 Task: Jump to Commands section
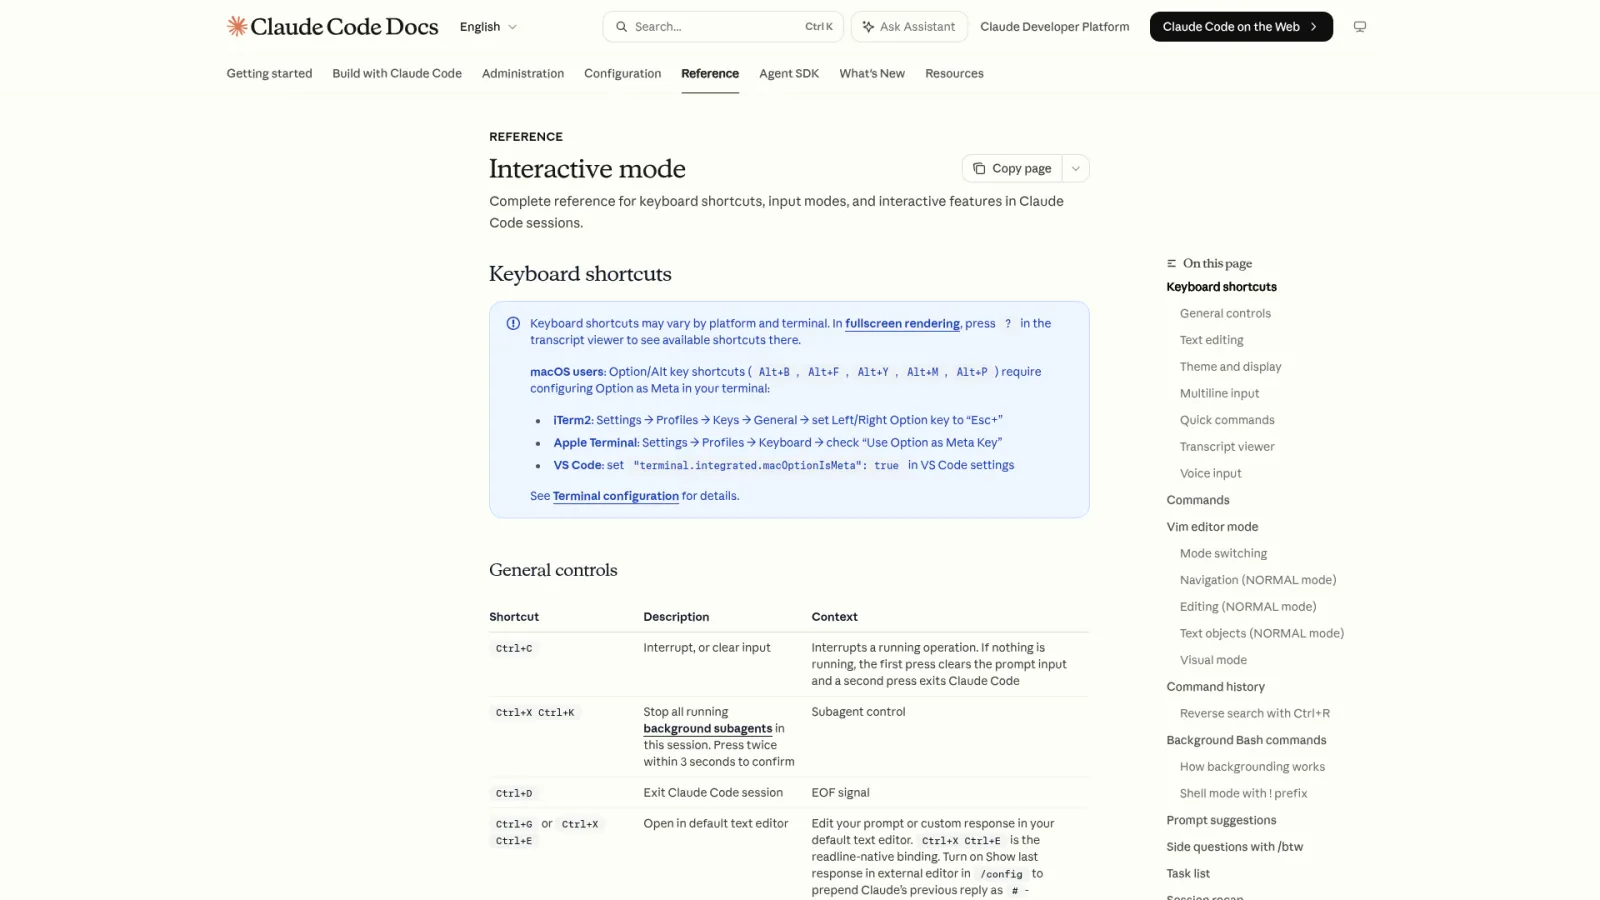tap(1197, 501)
